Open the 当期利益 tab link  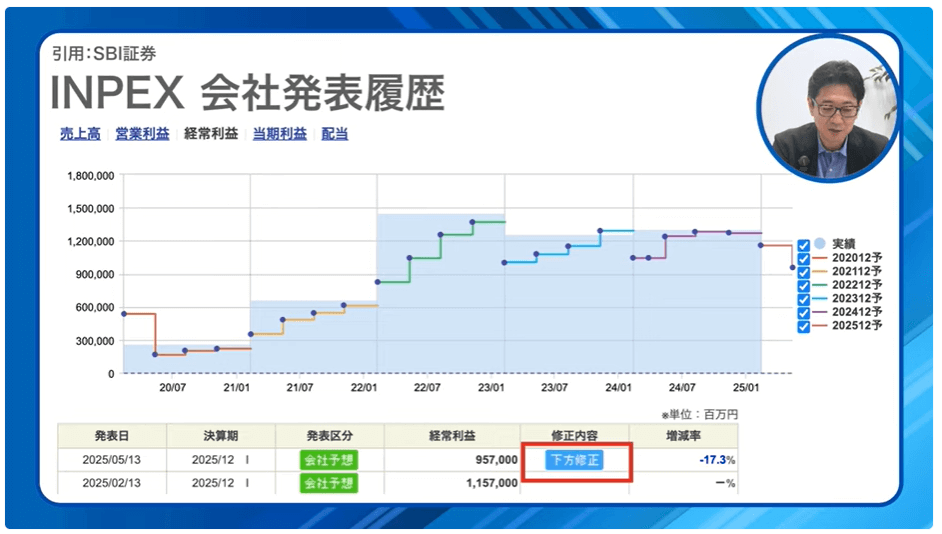coord(279,133)
